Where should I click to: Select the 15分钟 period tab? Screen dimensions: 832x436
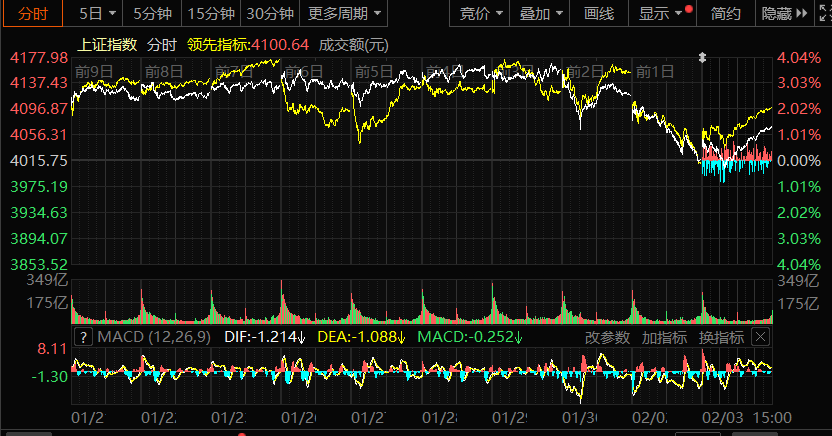[211, 13]
